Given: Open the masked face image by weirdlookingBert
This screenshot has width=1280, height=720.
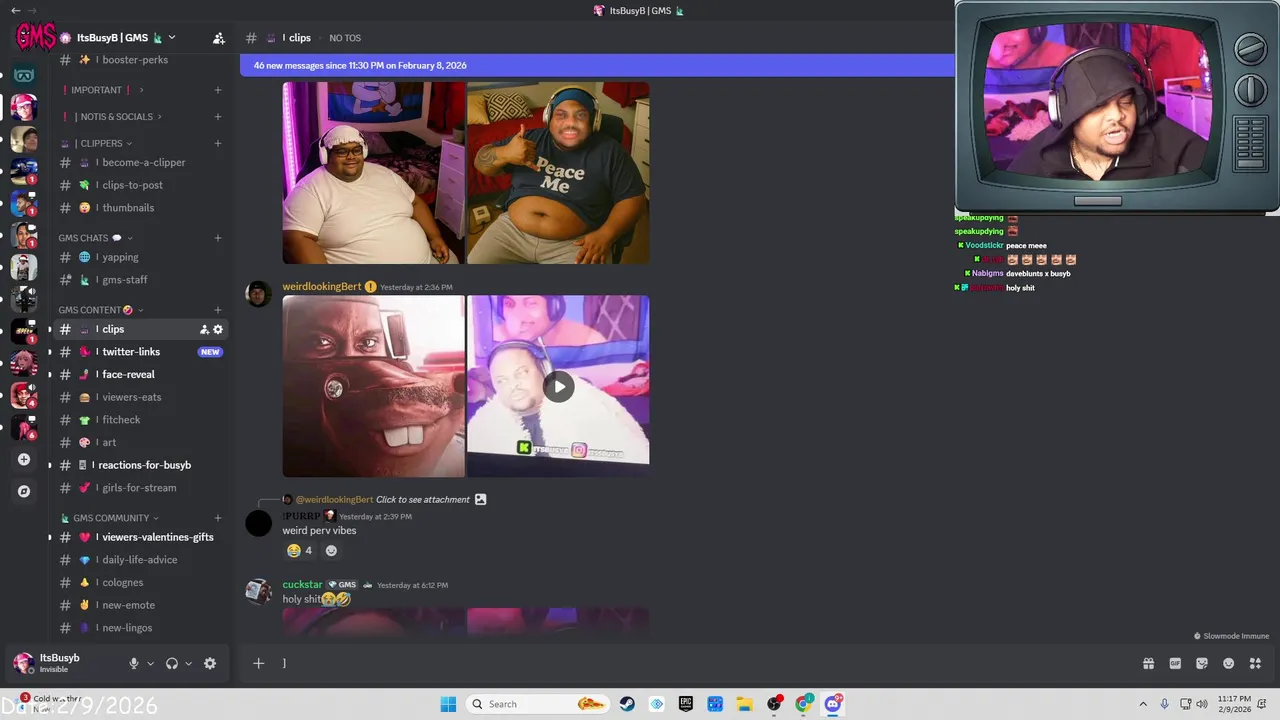Looking at the screenshot, I should tap(373, 386).
